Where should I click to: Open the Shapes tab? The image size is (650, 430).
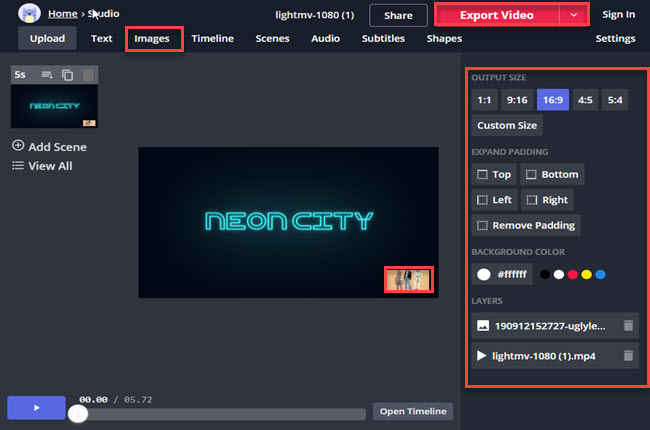pos(444,39)
